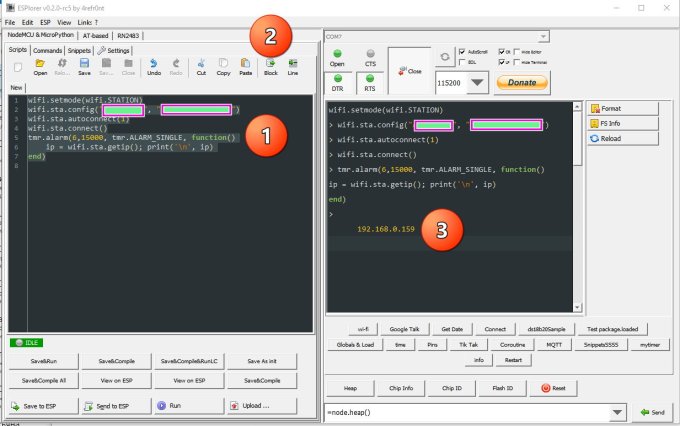Toggle the AutoScroll checkbox
The height and width of the screenshot is (426, 680).
pyautogui.click(x=461, y=50)
